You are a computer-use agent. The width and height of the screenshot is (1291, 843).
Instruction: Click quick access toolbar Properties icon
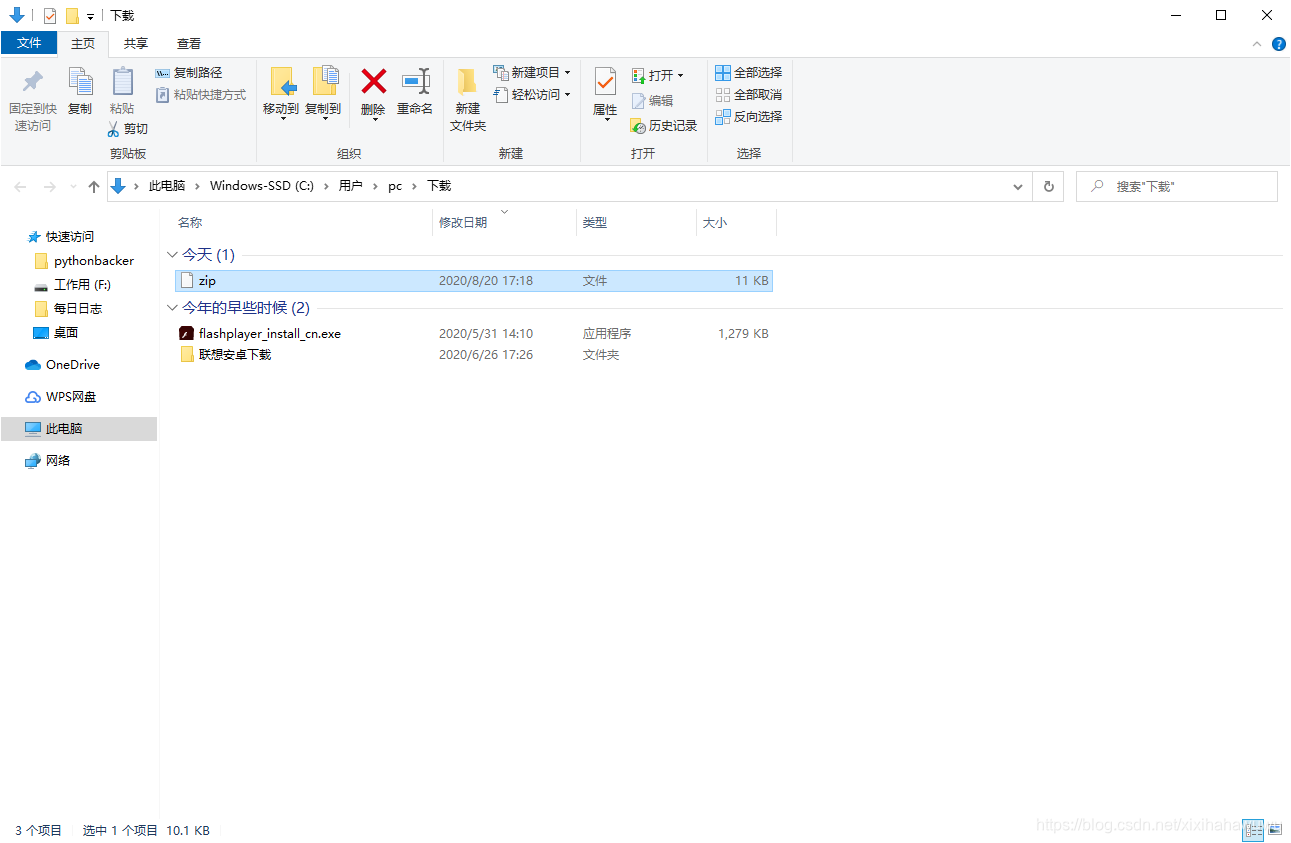[x=50, y=16]
